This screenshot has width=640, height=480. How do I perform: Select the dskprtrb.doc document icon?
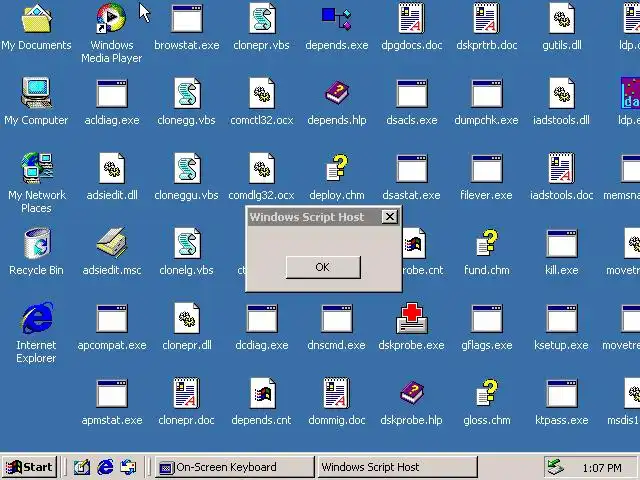(x=487, y=19)
